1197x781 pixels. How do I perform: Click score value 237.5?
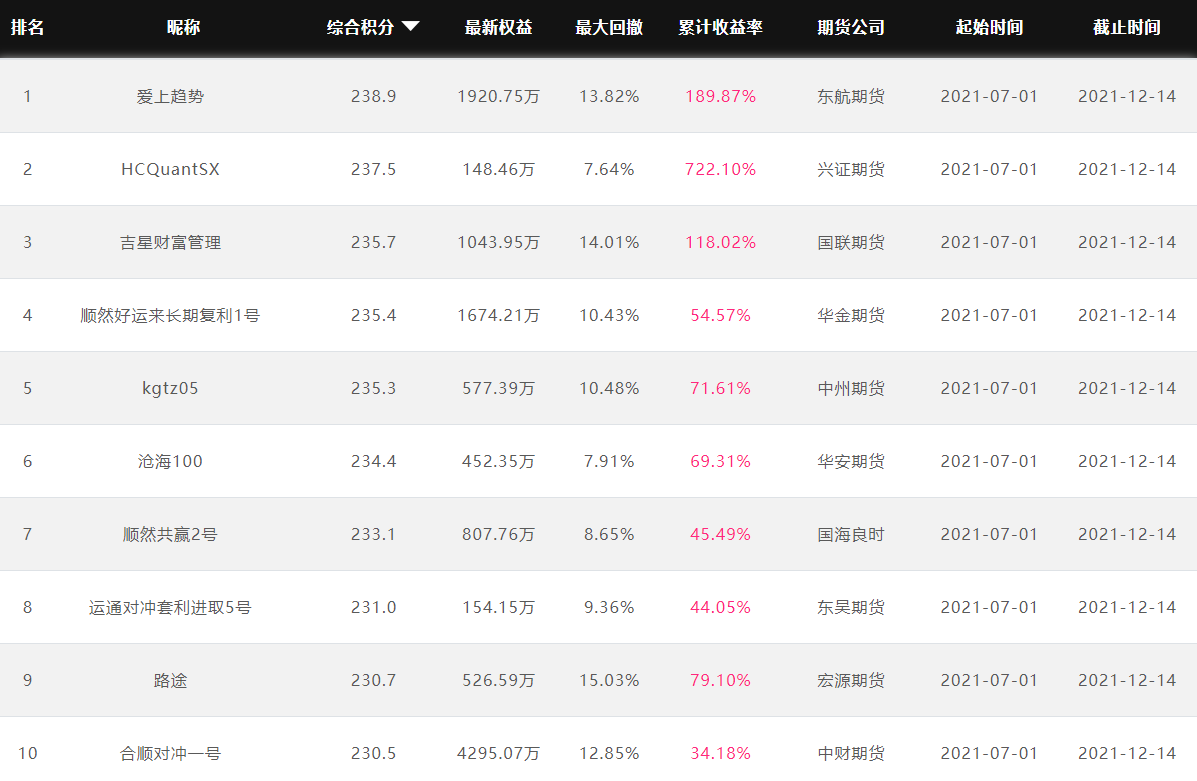click(x=373, y=169)
